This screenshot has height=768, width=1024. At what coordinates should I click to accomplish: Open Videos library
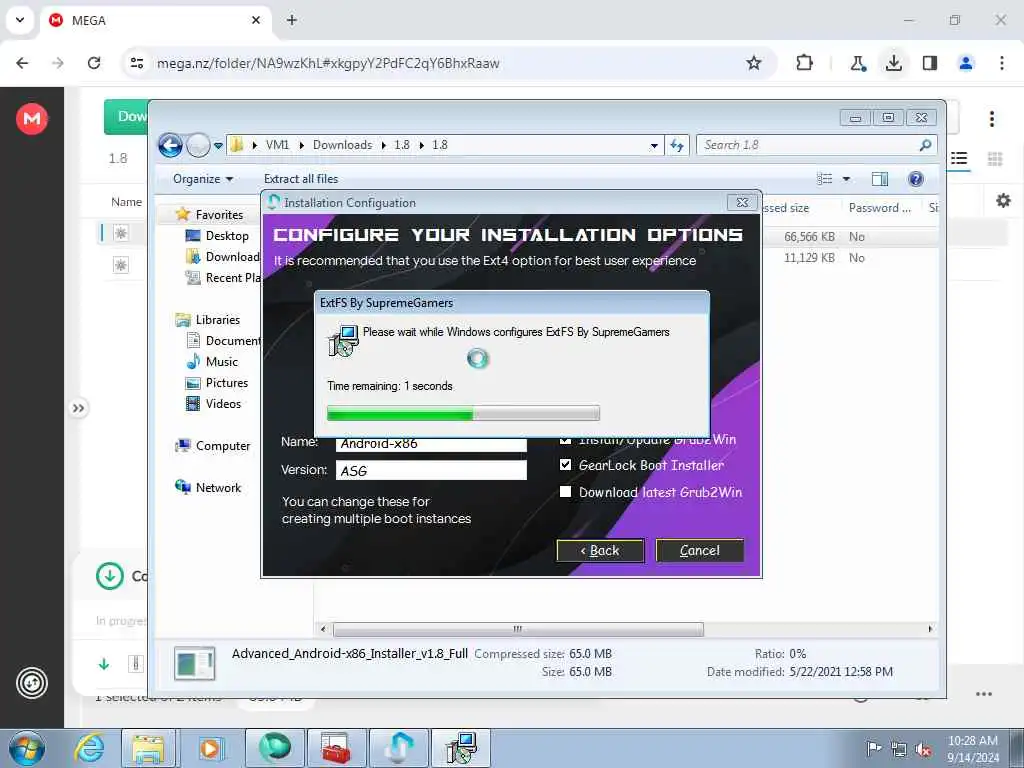214,404
